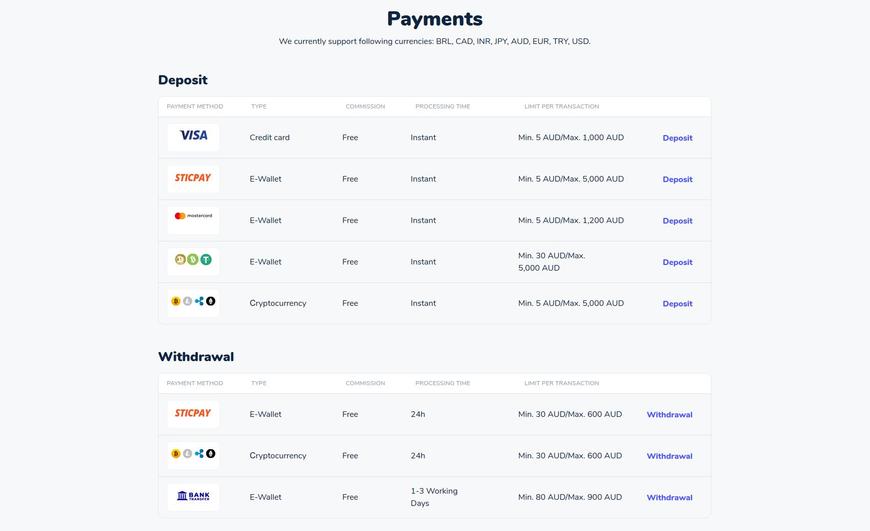This screenshot has width=870, height=531.
Task: Click the cryptocurrency coins logo under Deposit
Action: point(193,303)
